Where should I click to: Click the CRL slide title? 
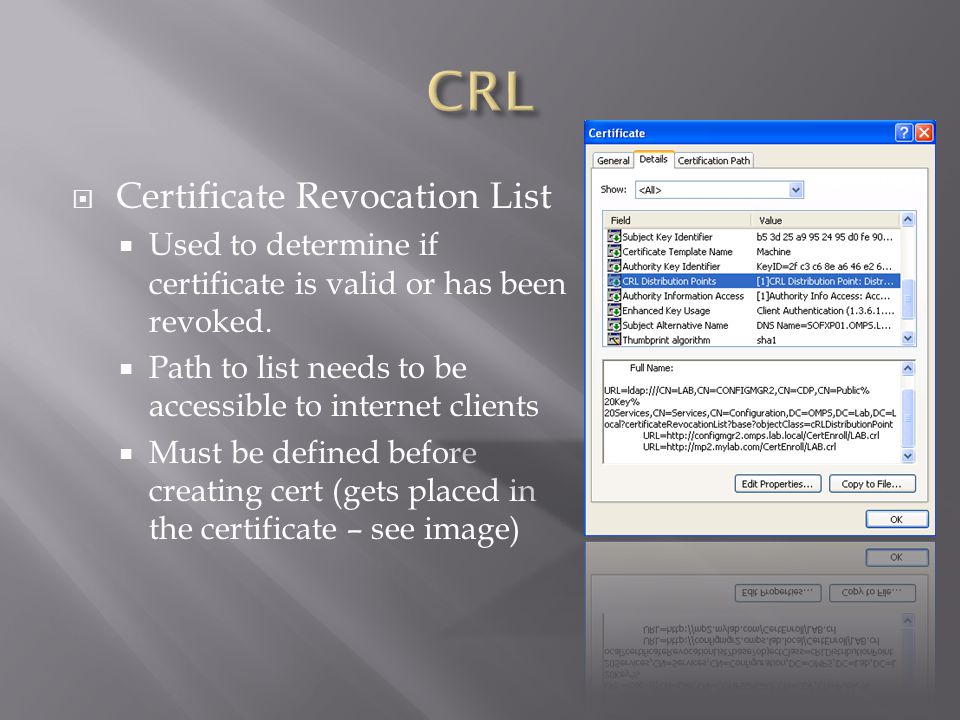click(481, 92)
